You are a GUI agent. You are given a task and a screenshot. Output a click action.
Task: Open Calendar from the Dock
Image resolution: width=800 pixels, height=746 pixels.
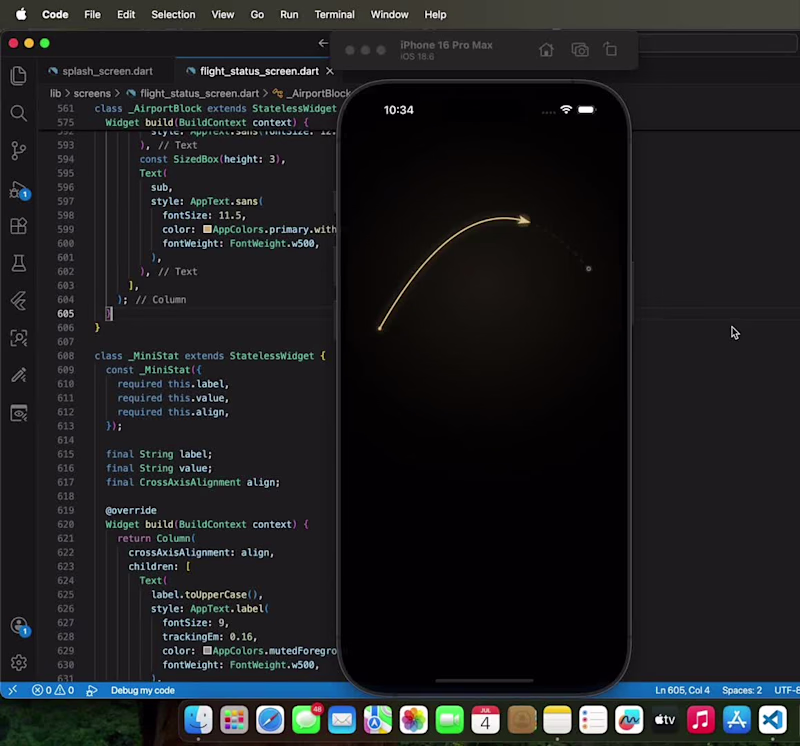[x=485, y=719]
